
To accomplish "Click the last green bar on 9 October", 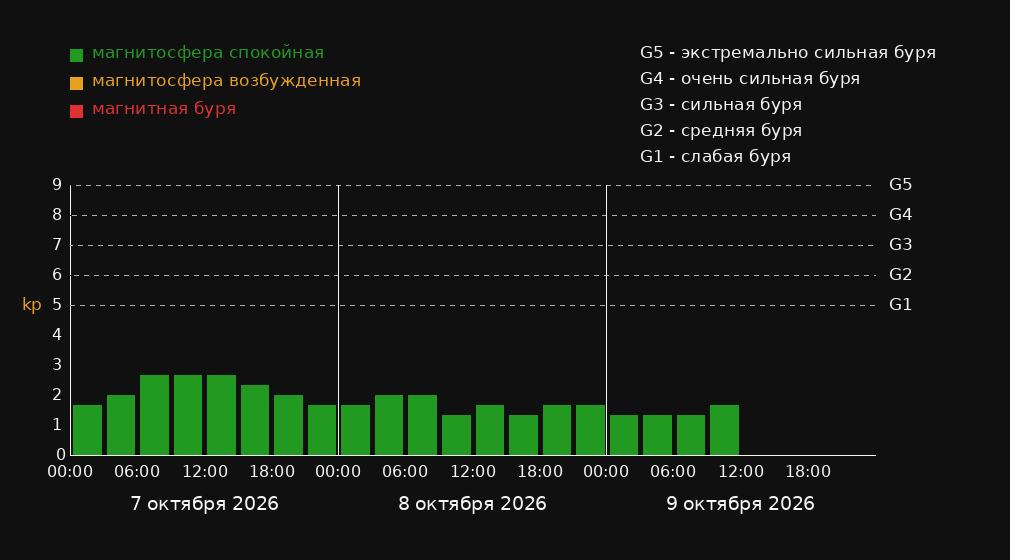I will click(724, 430).
